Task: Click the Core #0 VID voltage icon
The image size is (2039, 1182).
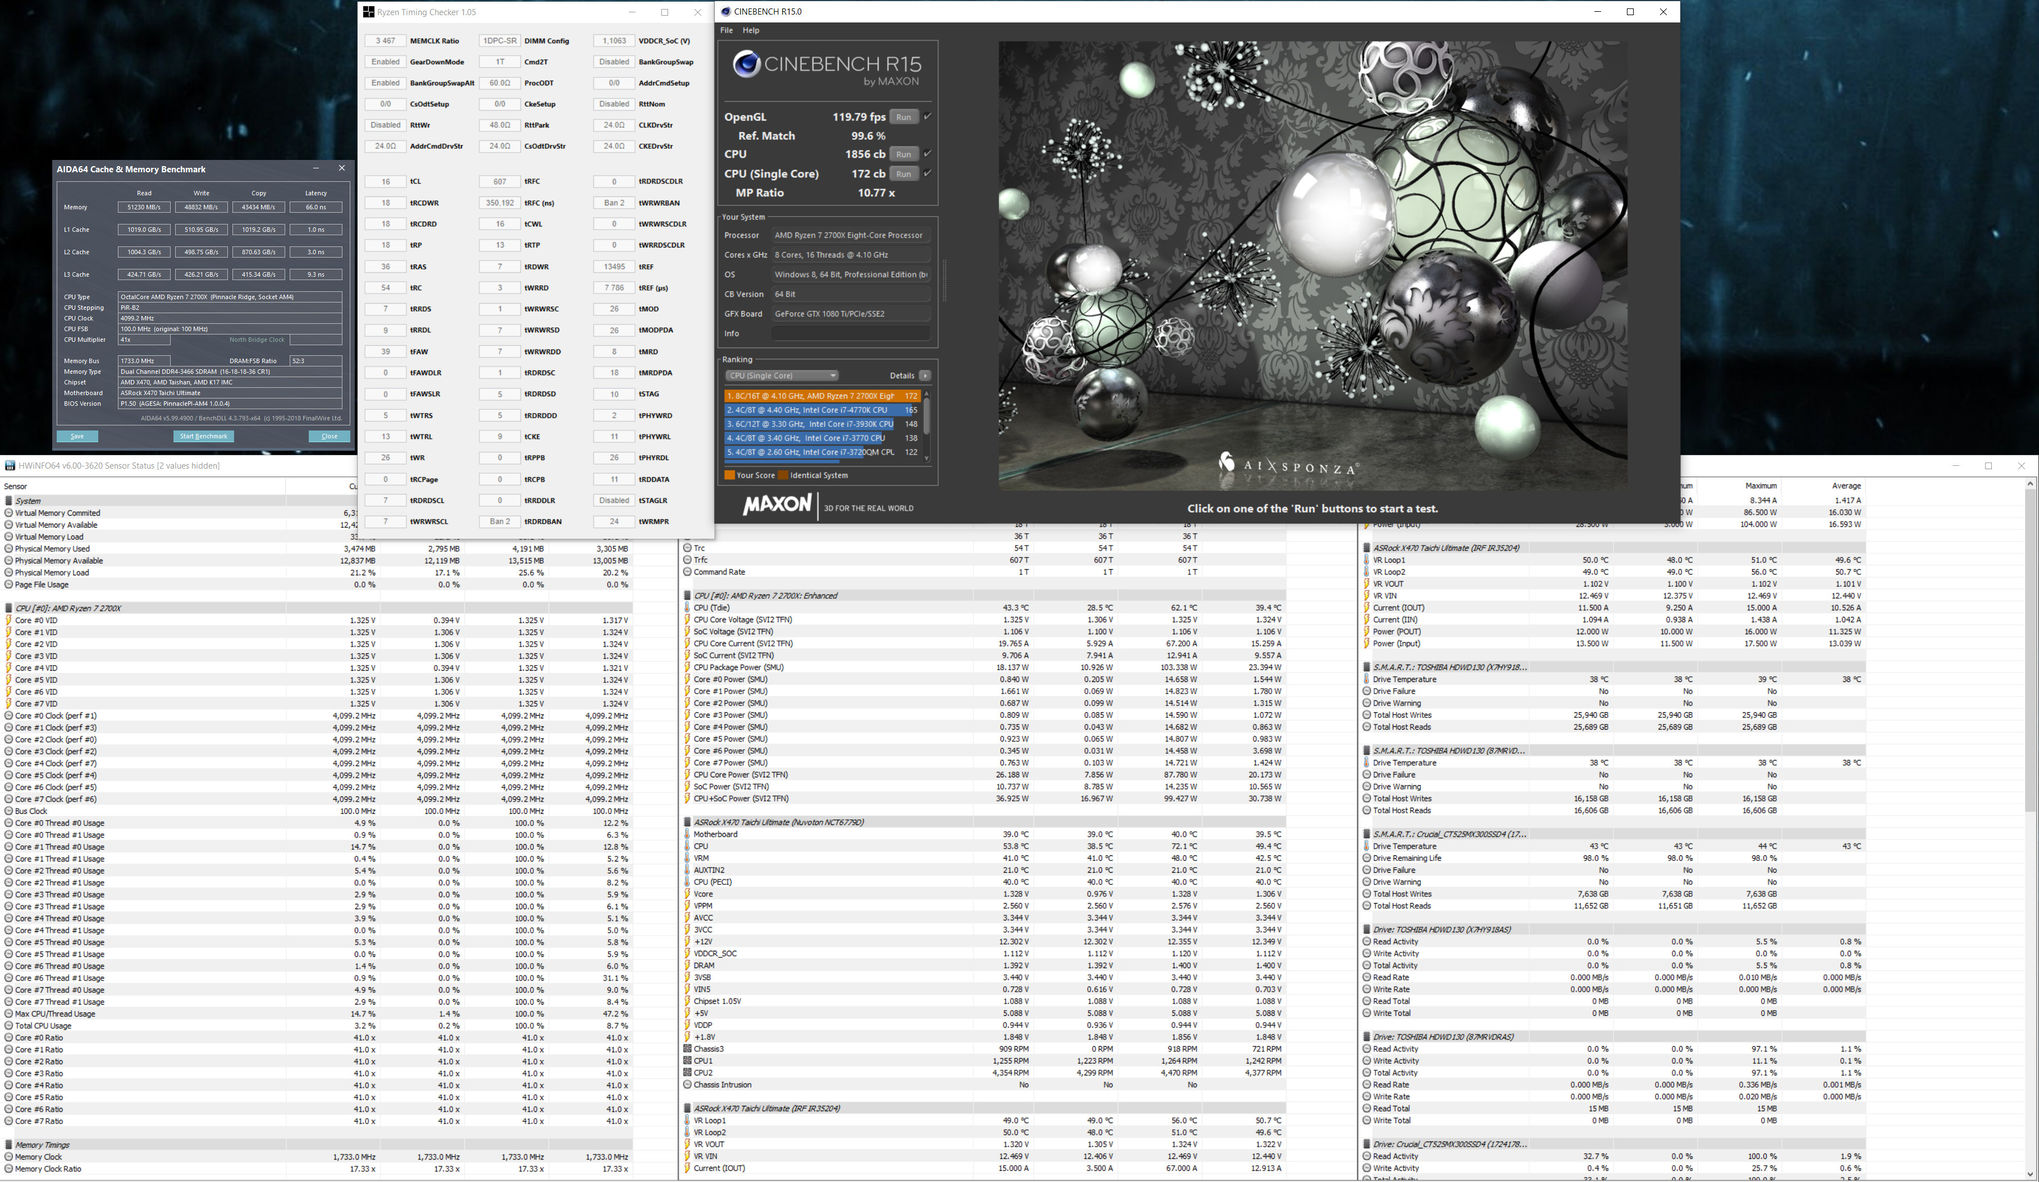Action: 9,620
